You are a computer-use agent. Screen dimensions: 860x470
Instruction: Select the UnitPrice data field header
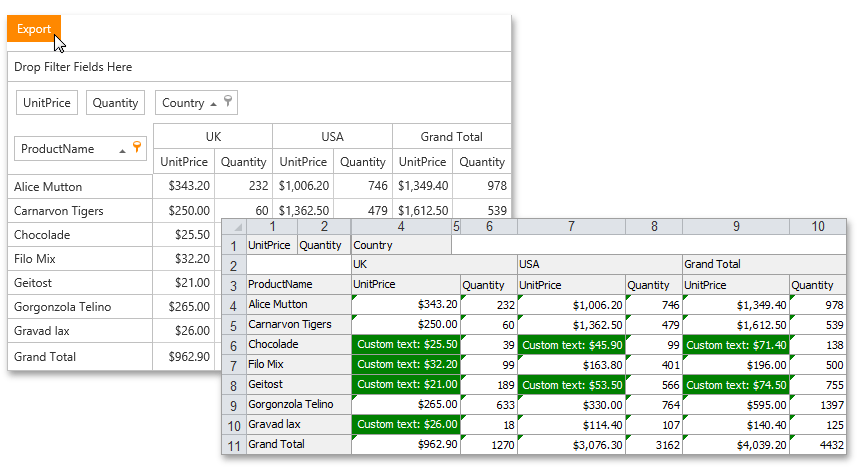click(x=47, y=103)
